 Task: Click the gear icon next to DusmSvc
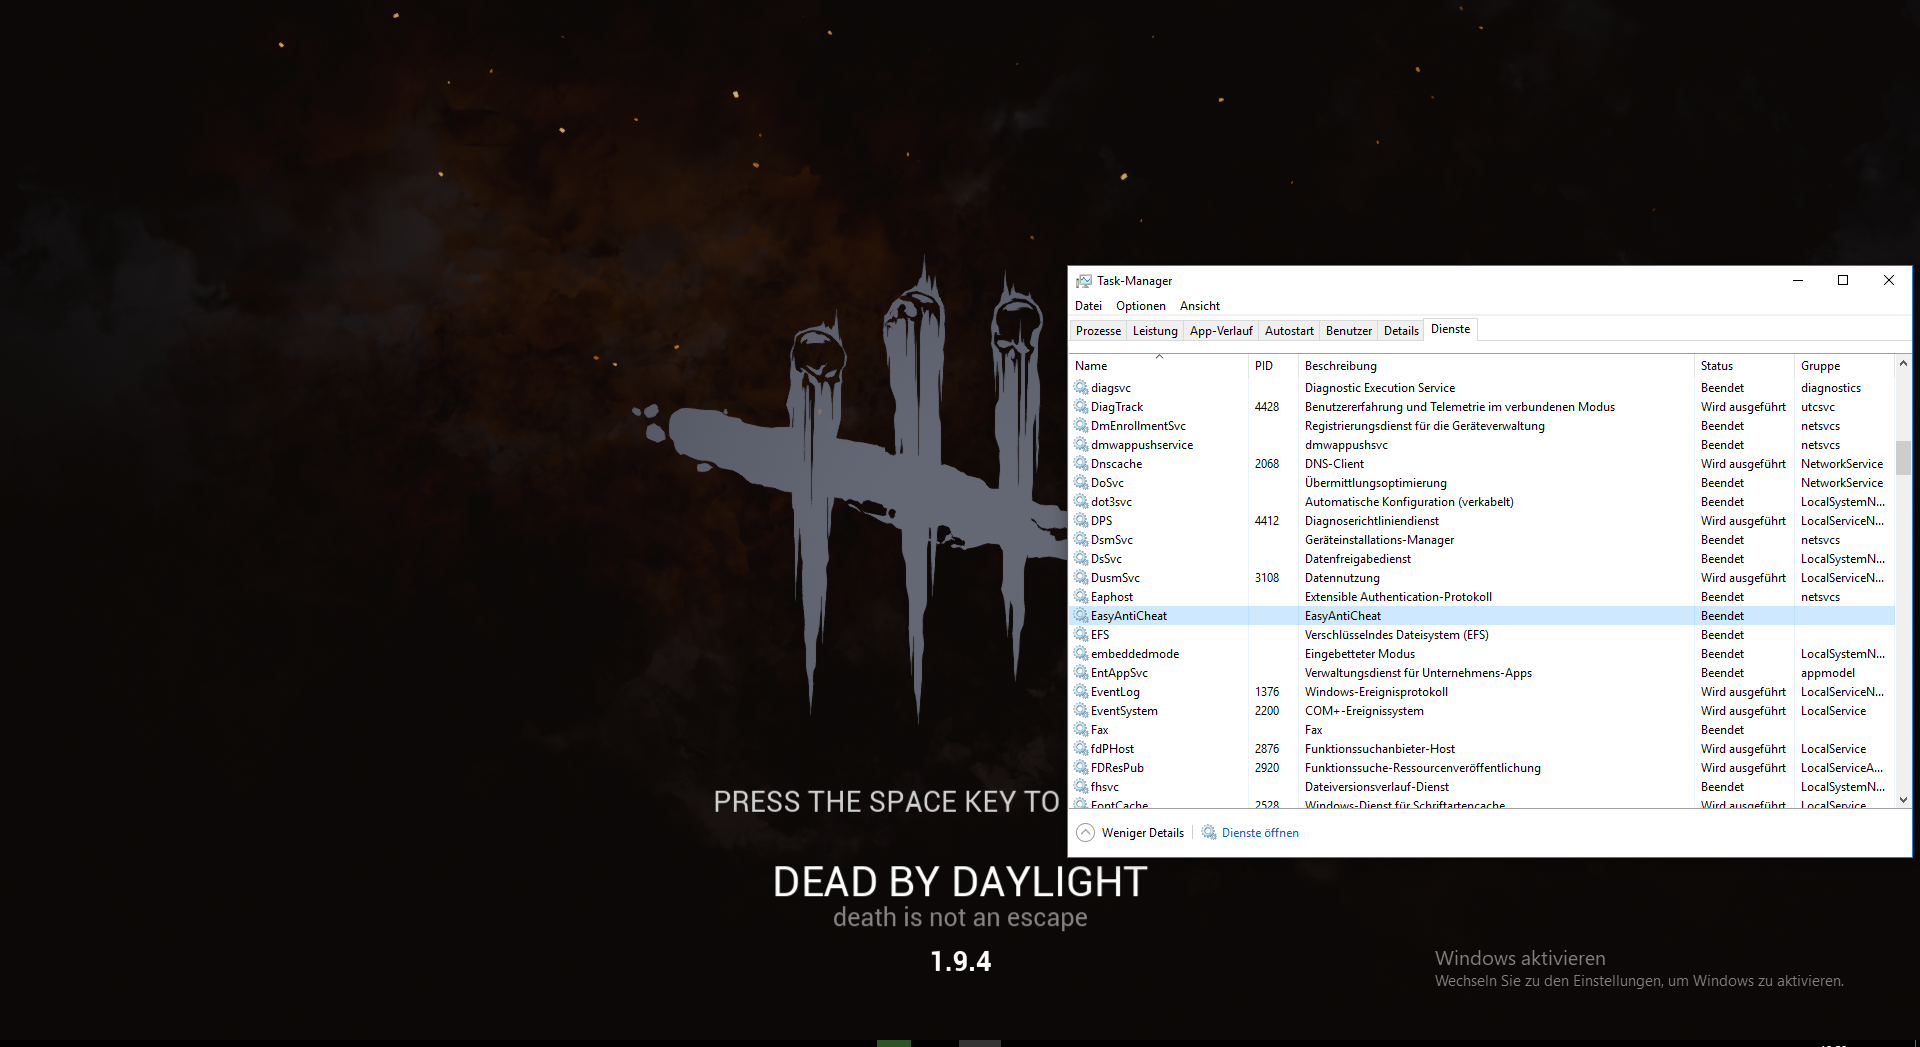click(1081, 577)
